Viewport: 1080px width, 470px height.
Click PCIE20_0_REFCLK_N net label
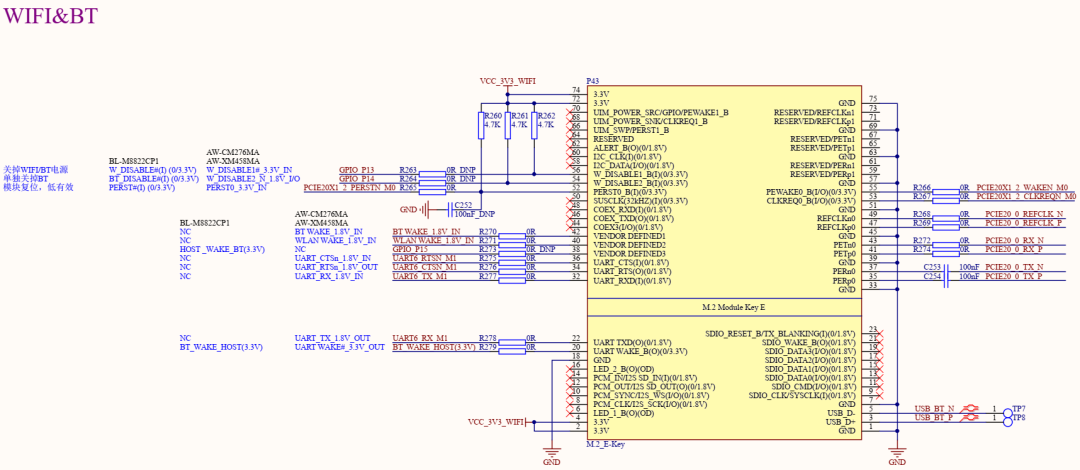(1024, 214)
